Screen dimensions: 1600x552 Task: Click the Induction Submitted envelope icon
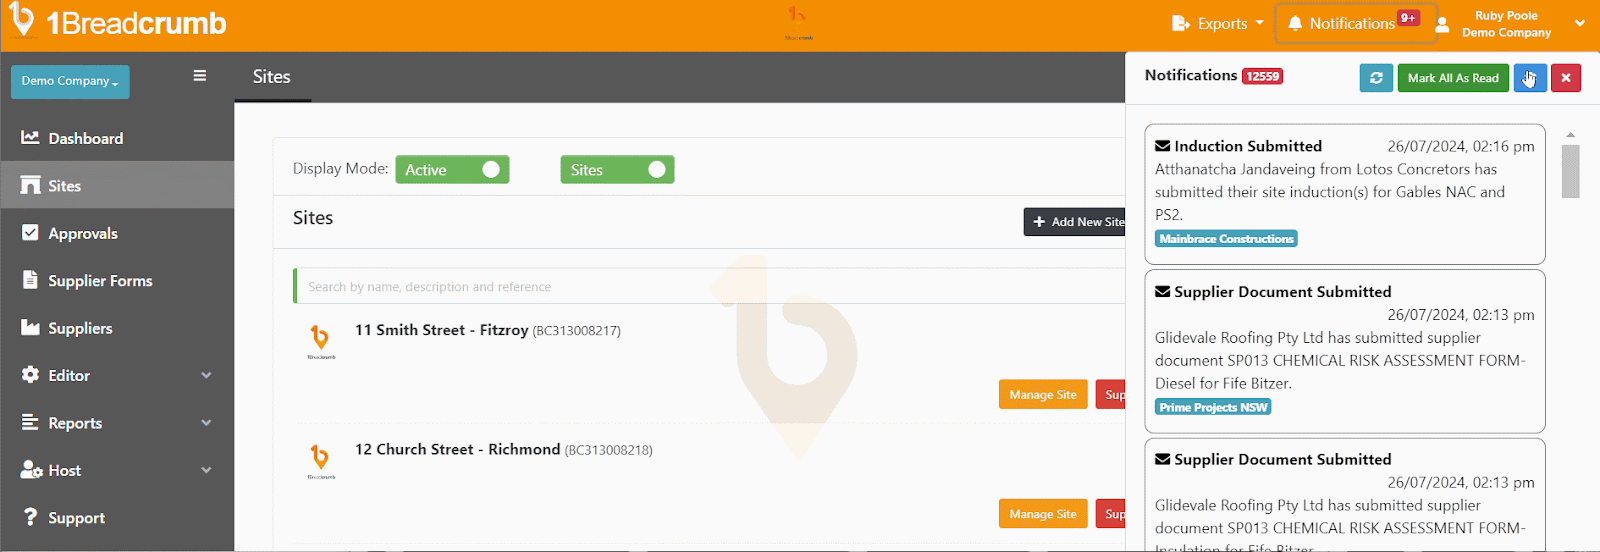pos(1162,146)
